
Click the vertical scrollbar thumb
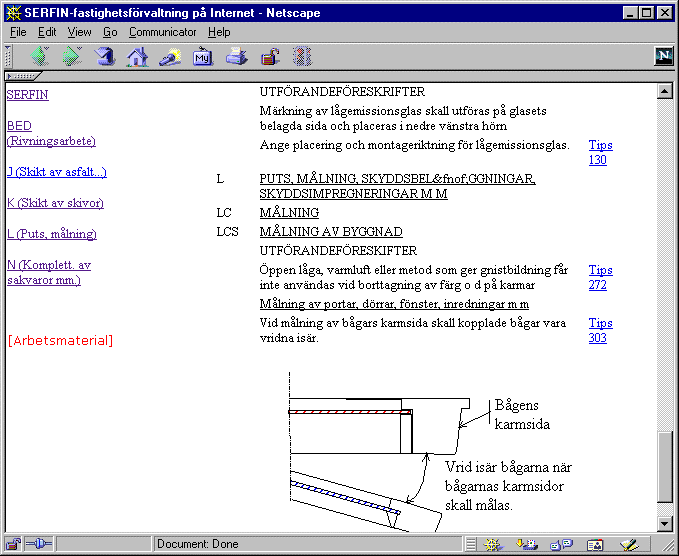pyautogui.click(x=665, y=467)
